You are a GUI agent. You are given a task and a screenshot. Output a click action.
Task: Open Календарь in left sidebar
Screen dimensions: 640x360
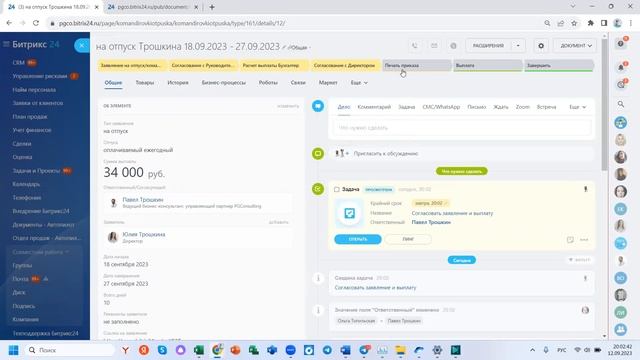(26, 184)
